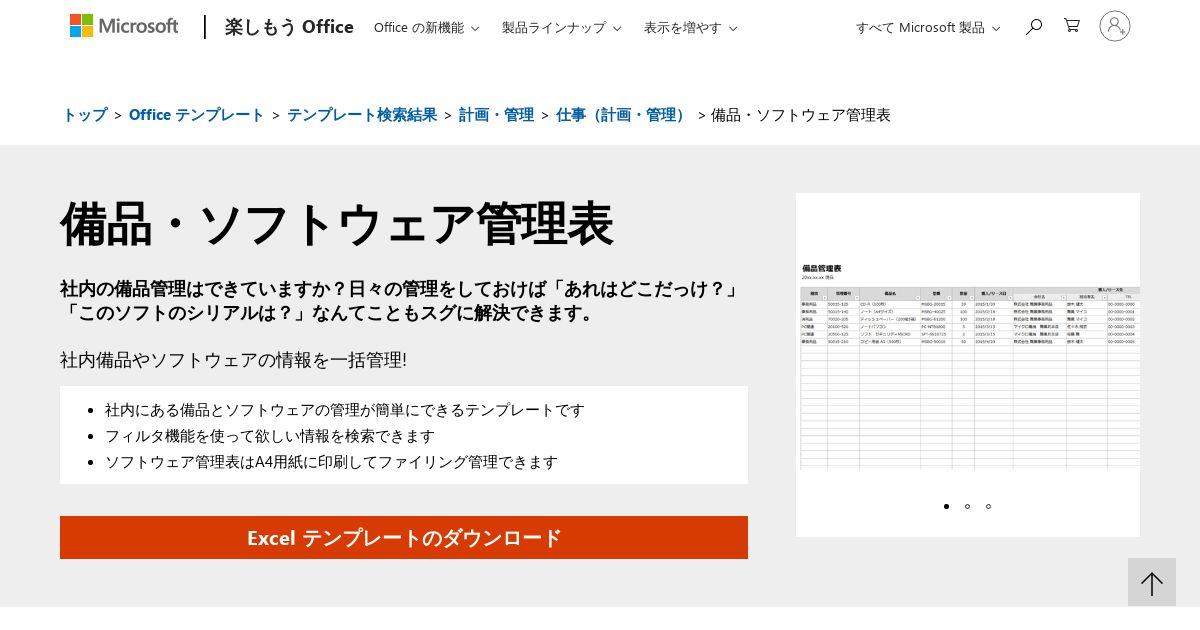
Task: Select the third carousel dot
Action: [x=988, y=506]
